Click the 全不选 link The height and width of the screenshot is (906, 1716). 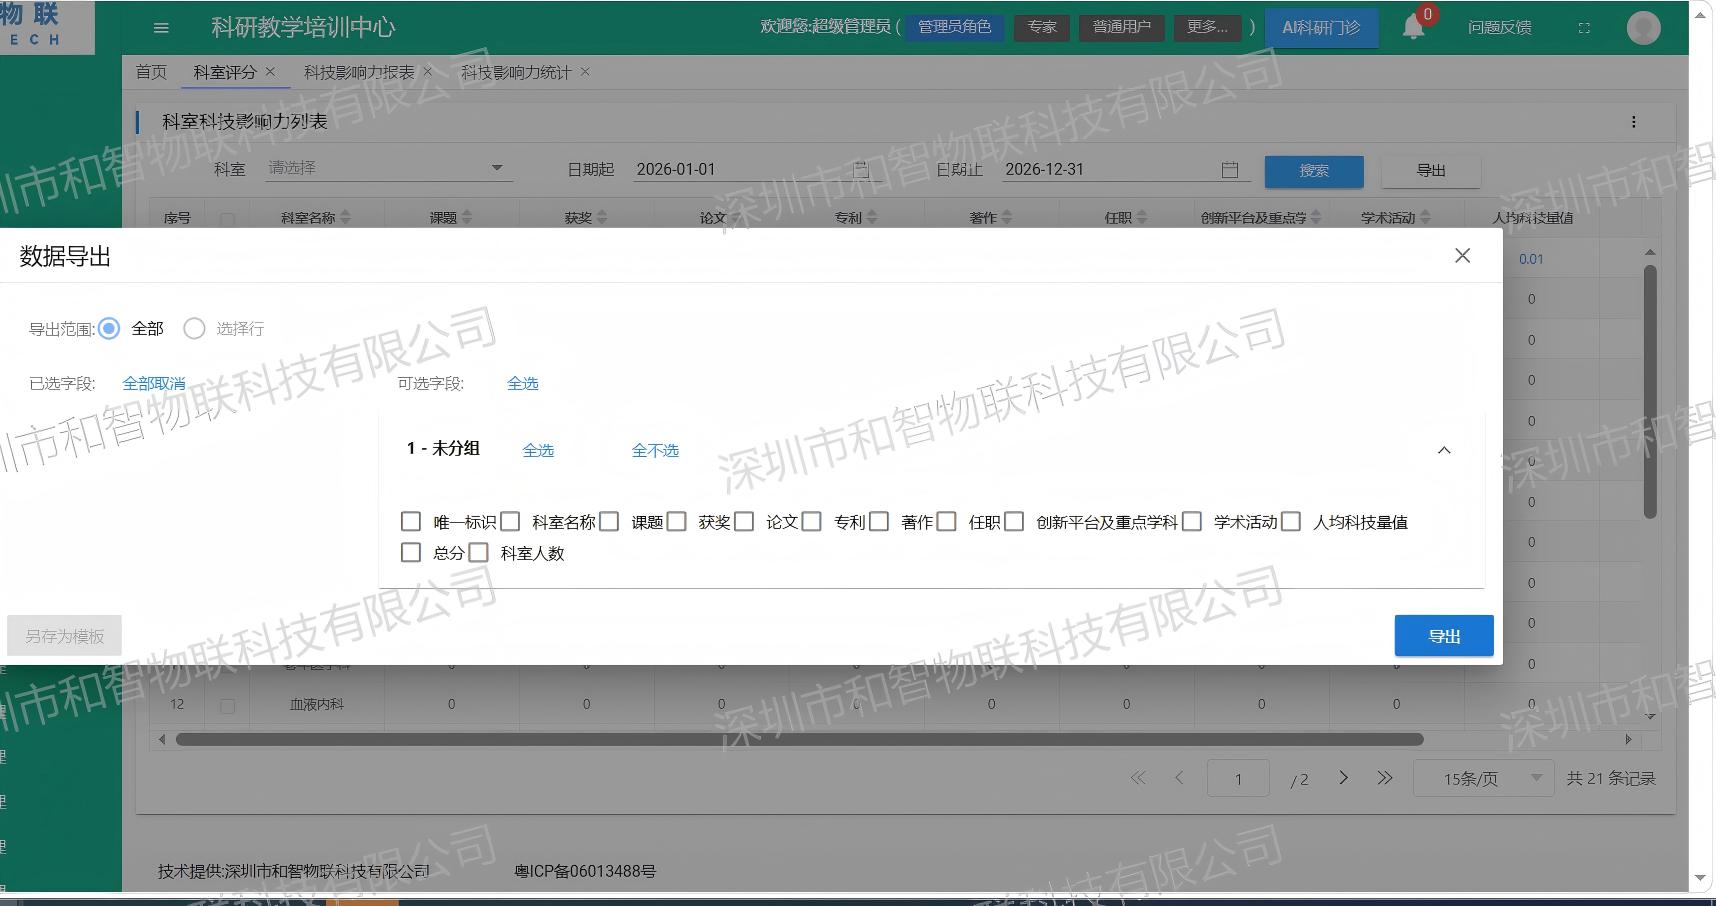coord(655,451)
